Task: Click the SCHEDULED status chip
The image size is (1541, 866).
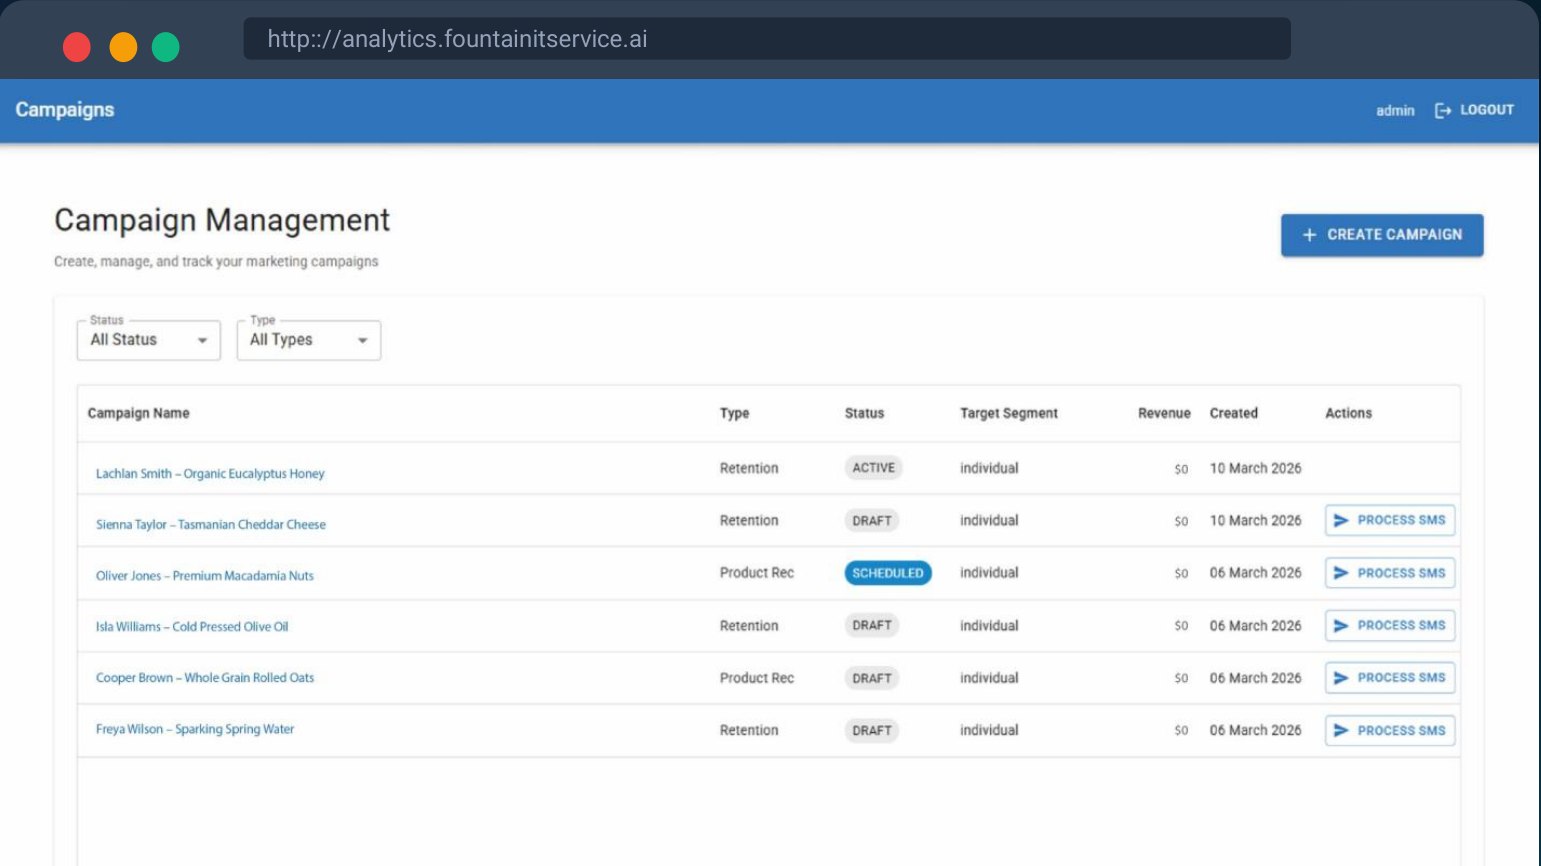Action: click(x=888, y=573)
